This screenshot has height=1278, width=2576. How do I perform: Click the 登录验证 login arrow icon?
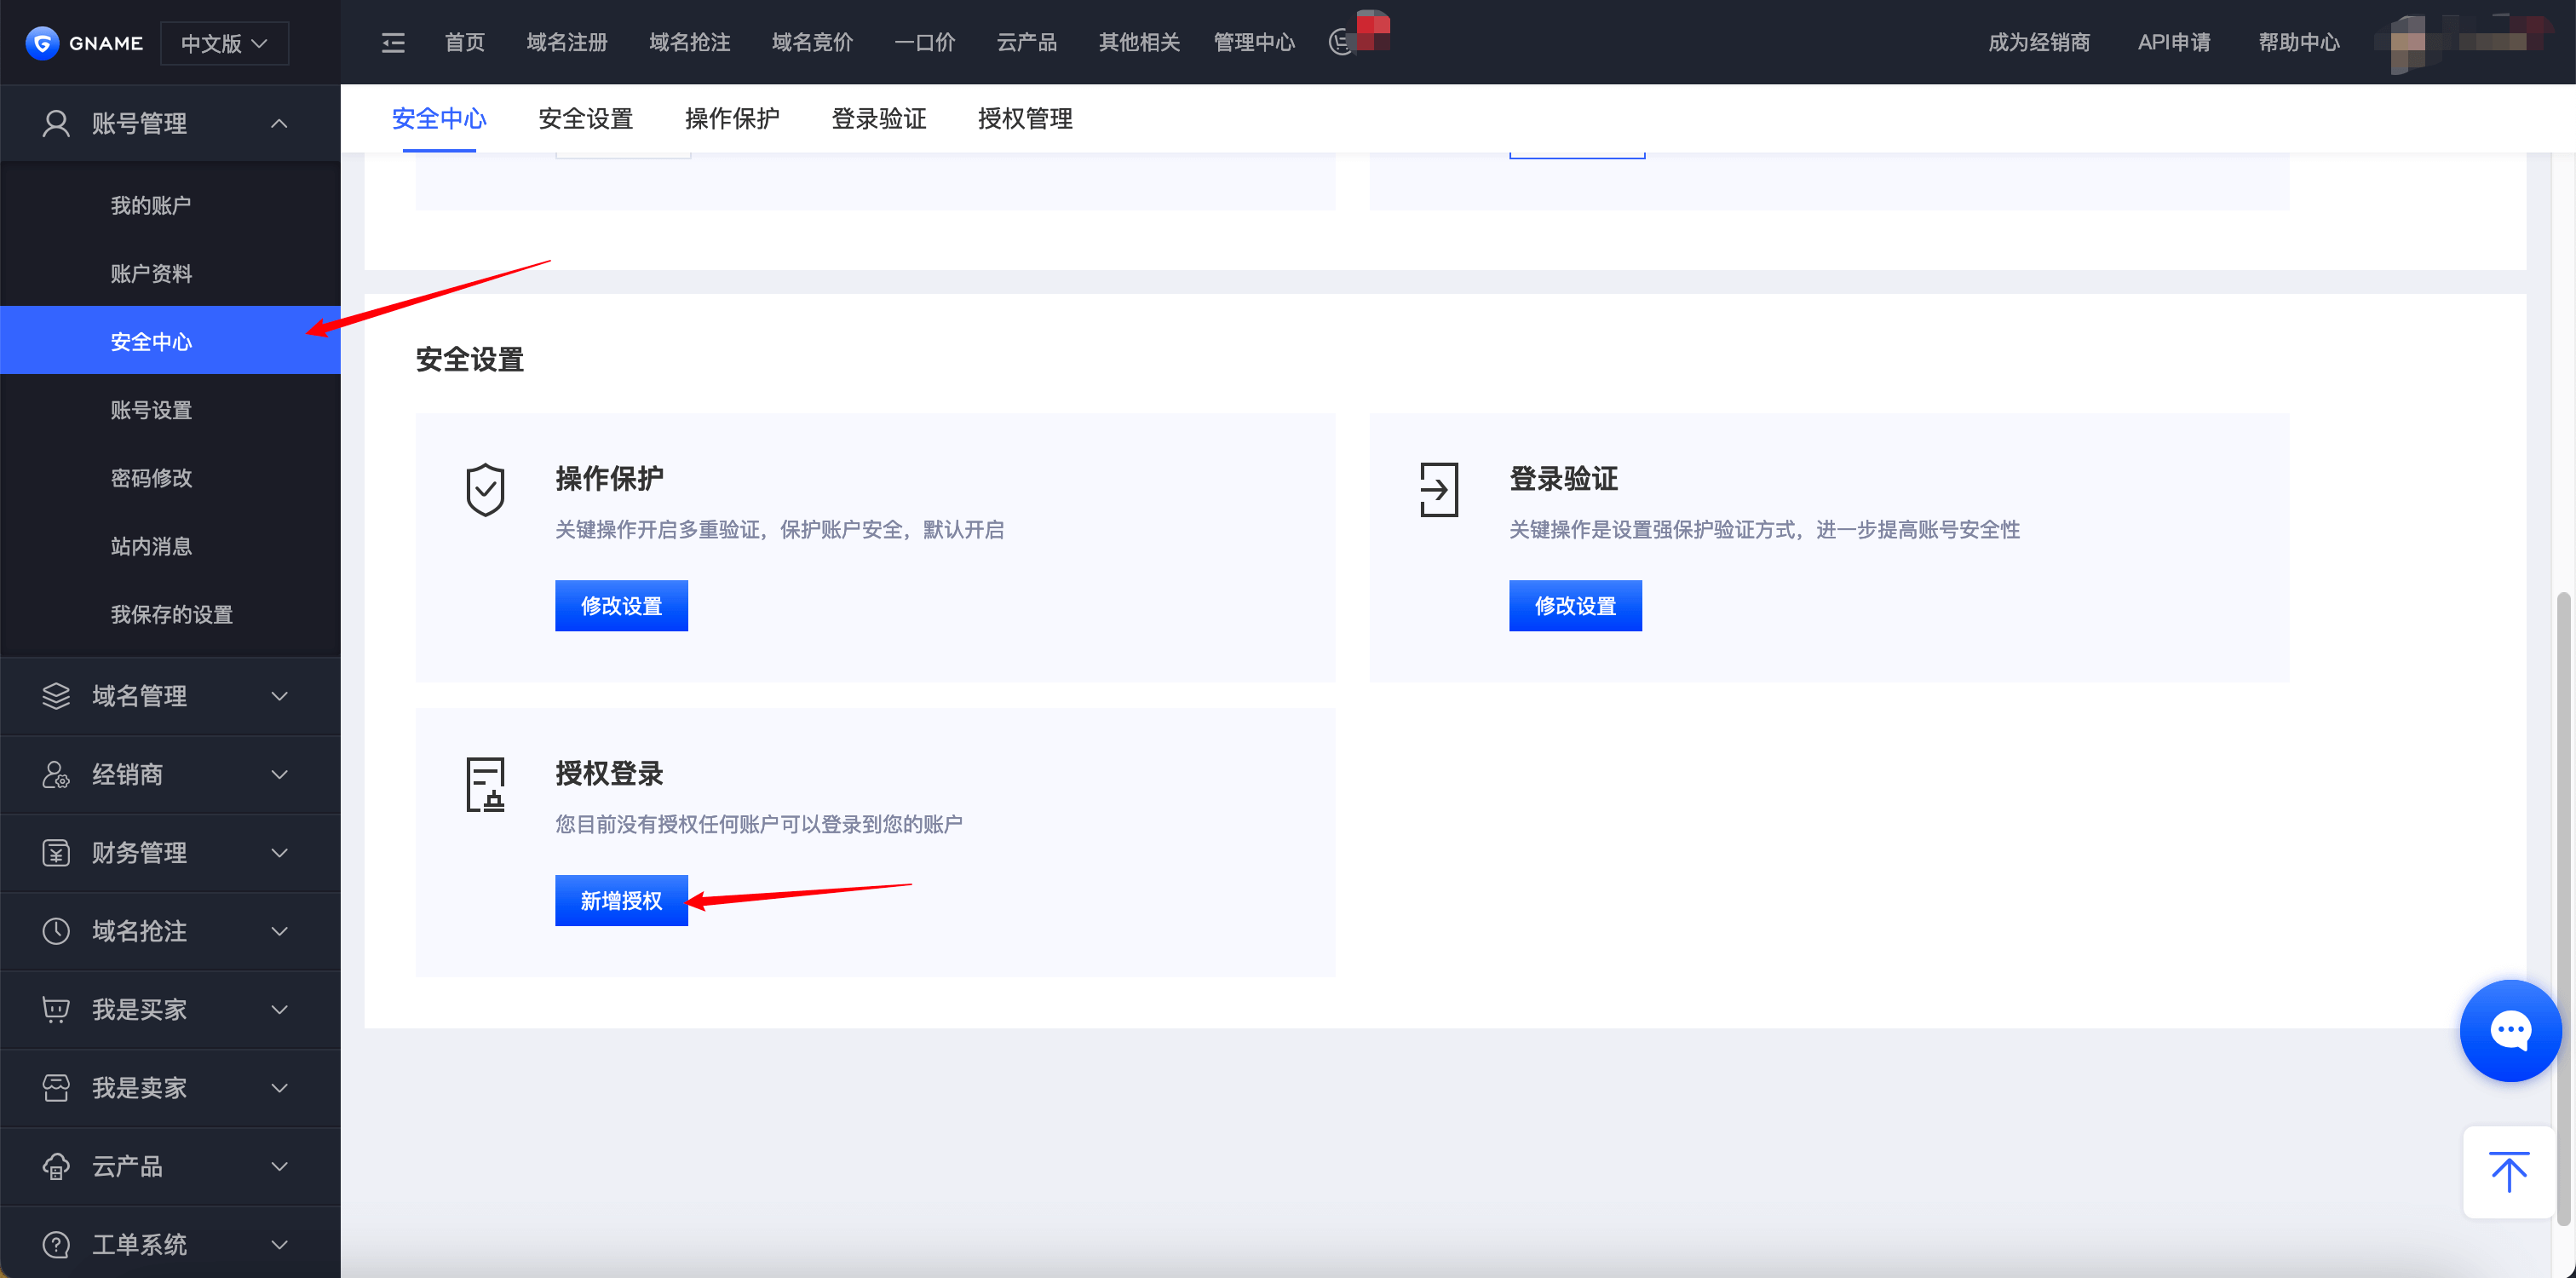pos(1438,489)
